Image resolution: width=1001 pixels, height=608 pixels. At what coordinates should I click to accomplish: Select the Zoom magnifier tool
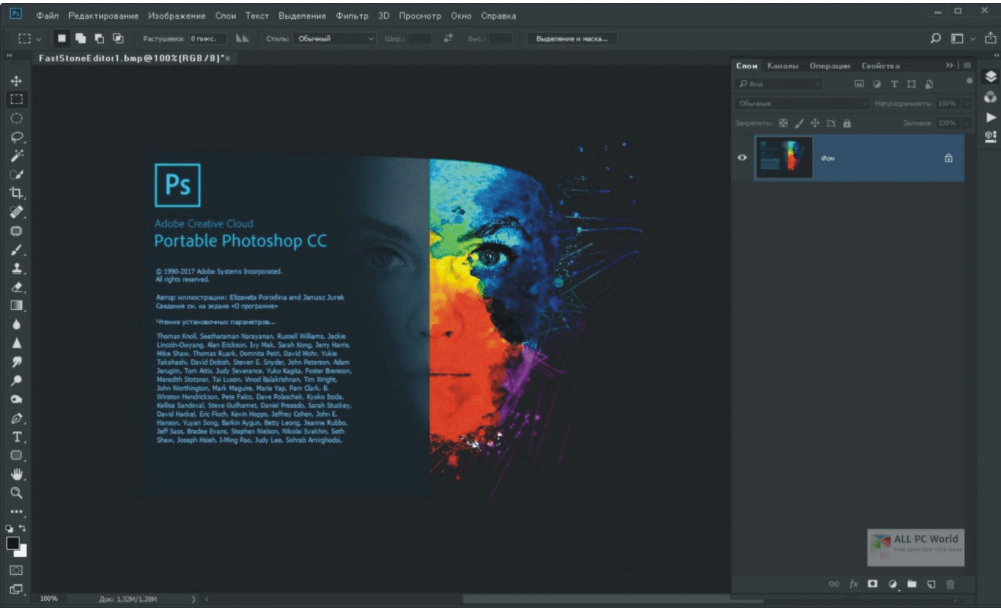17,492
